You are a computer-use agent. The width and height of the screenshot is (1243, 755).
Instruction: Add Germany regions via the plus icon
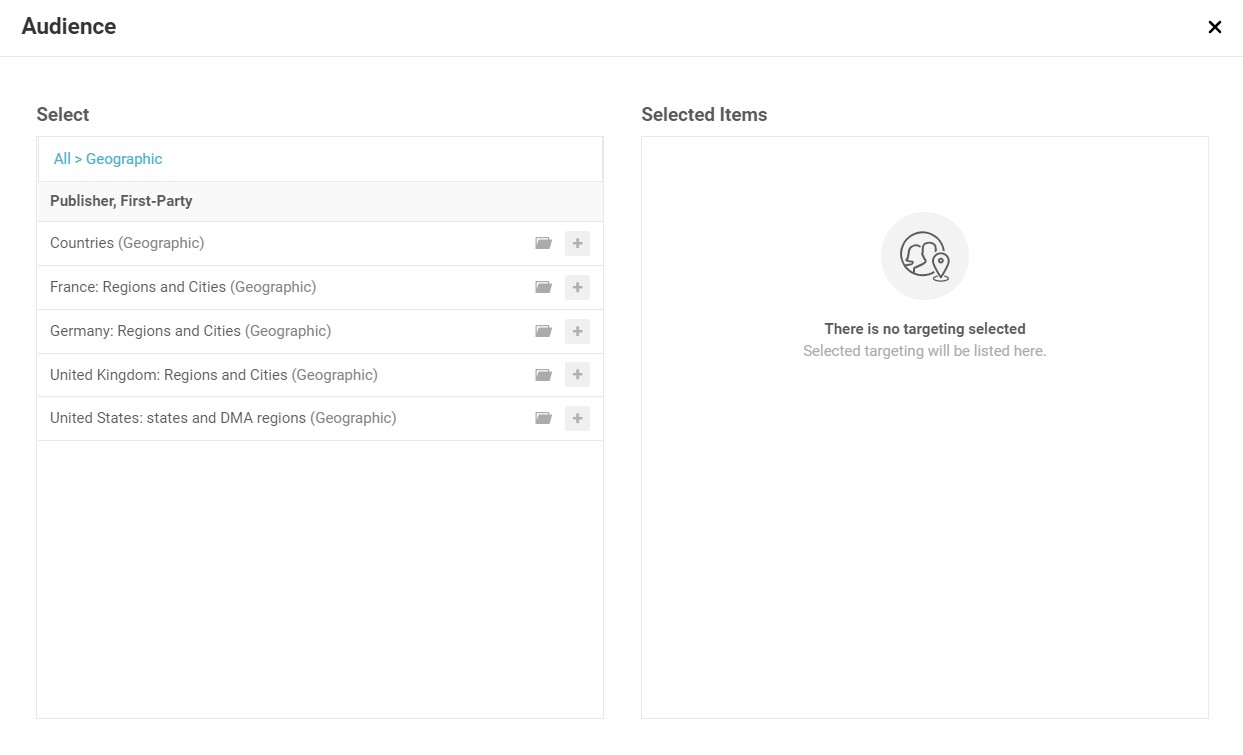point(577,331)
